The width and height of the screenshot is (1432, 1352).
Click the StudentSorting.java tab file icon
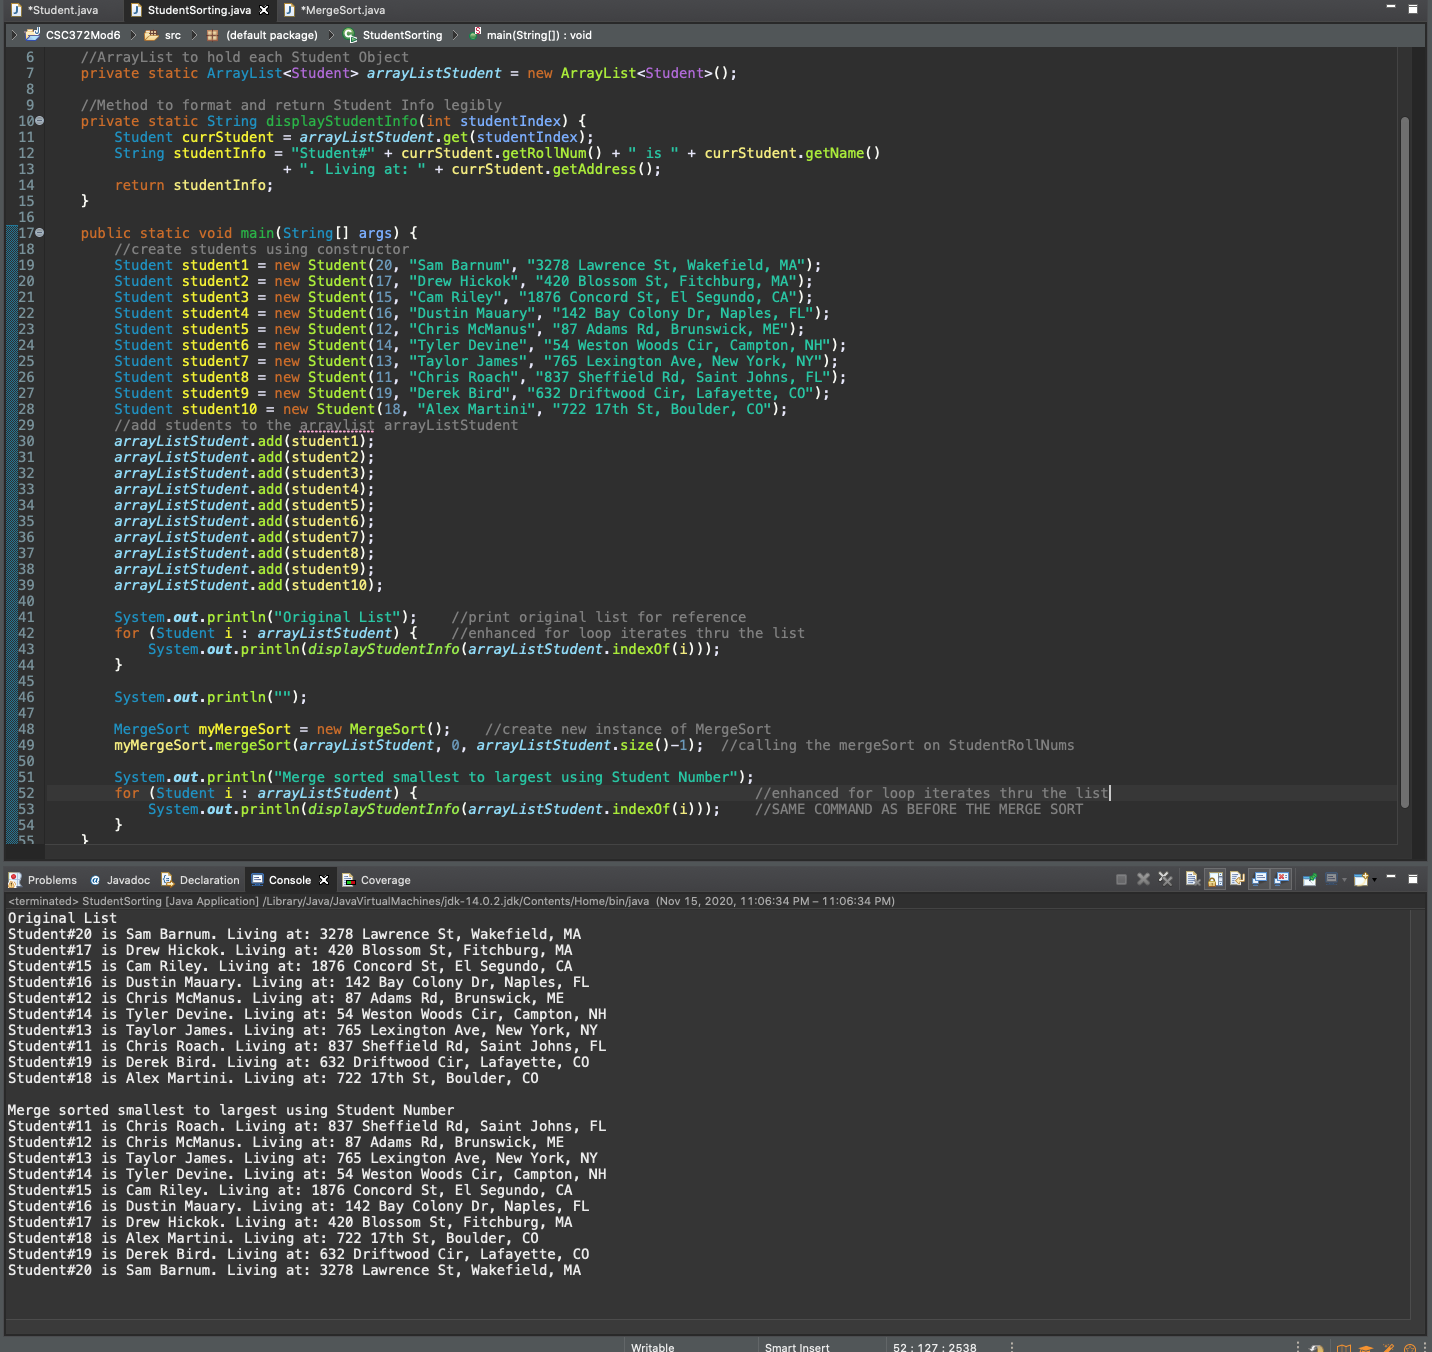click(136, 10)
